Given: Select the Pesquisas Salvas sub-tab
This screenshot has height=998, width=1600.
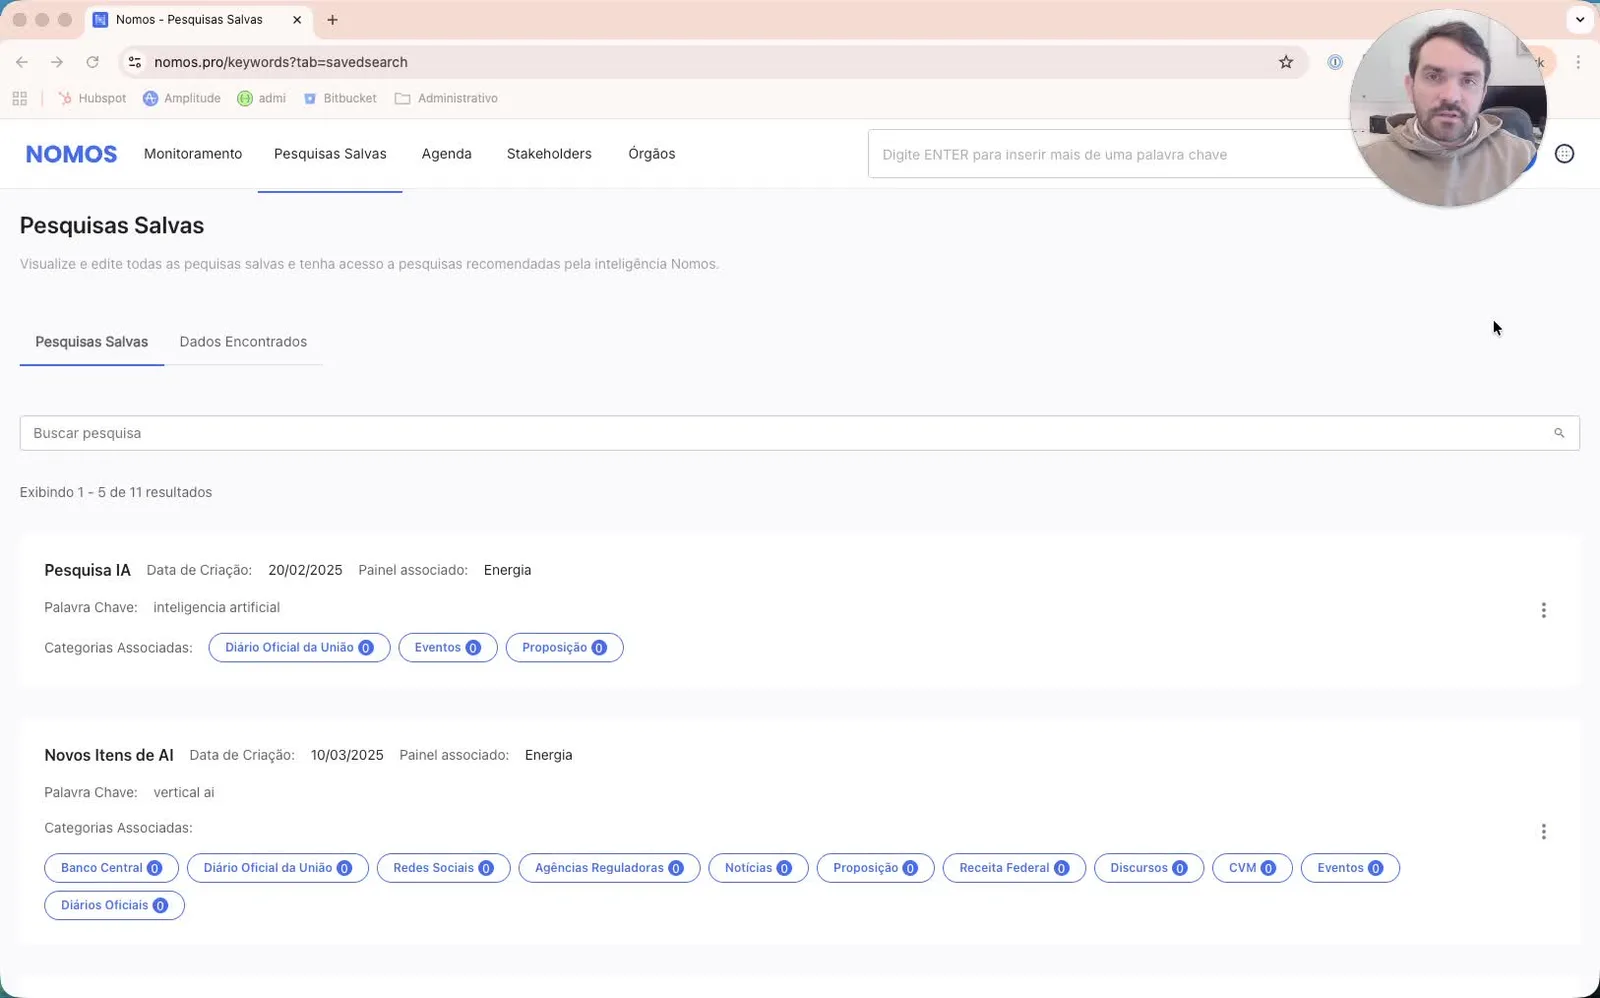Looking at the screenshot, I should pyautogui.click(x=92, y=342).
